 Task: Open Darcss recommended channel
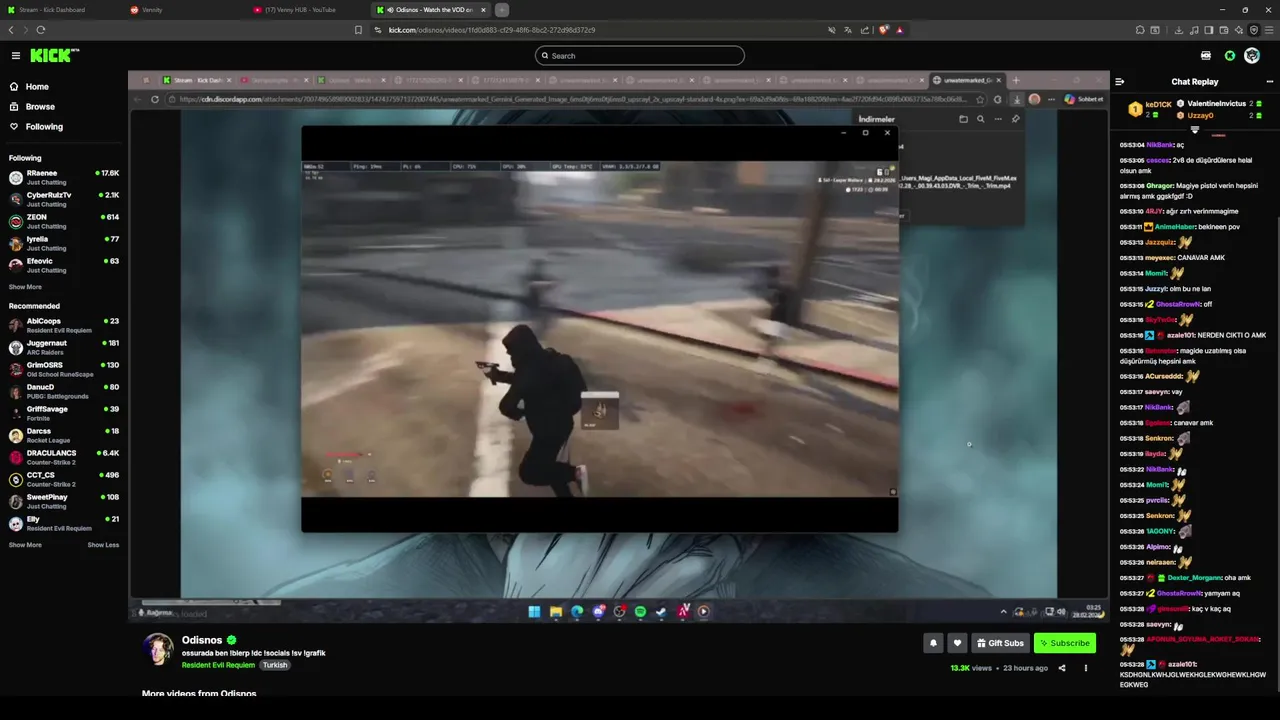point(64,436)
